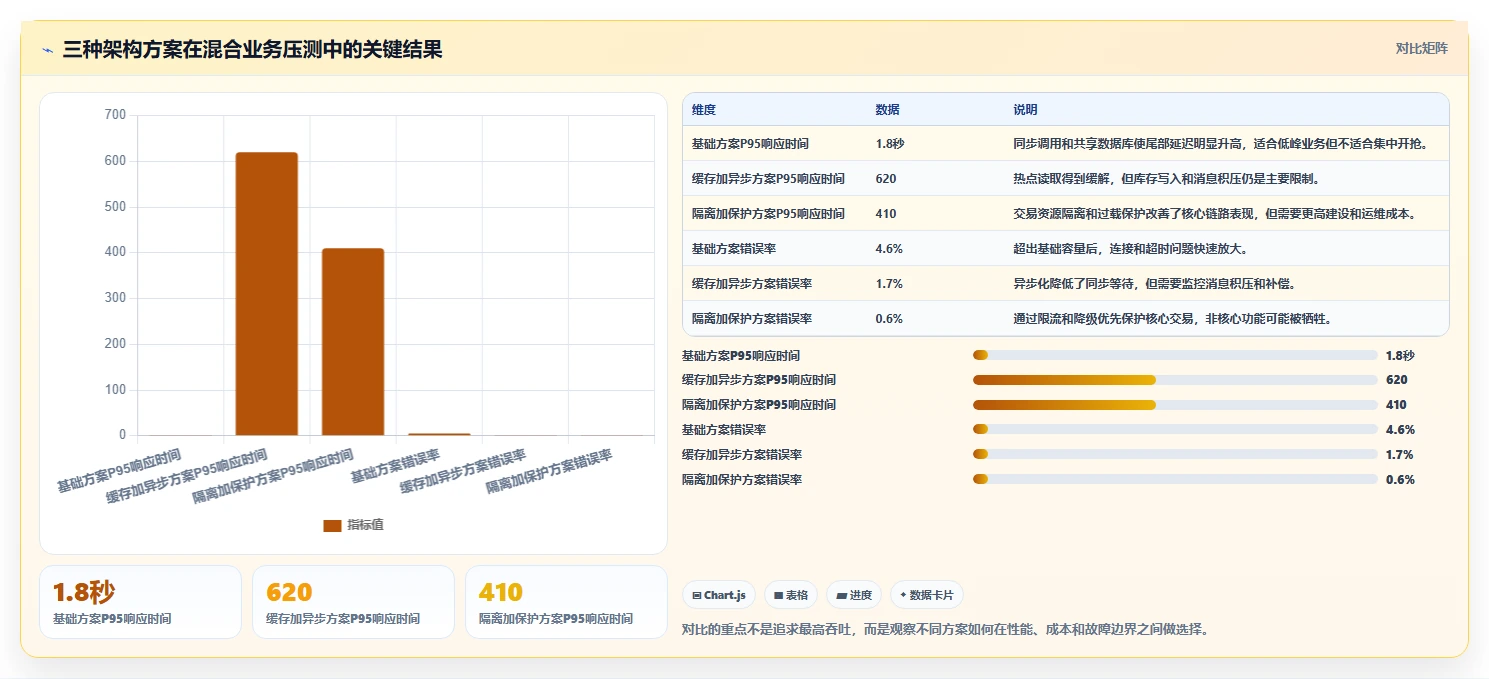Screen dimensions: 1489x679
Task: Toggle the 指标值 legend swatch
Action: [x=332, y=526]
